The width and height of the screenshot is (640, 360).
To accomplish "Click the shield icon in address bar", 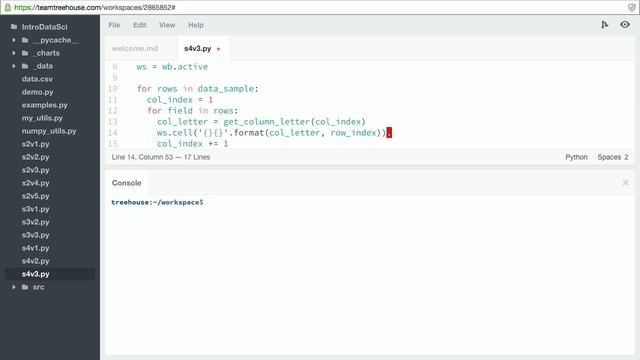I will coord(631,7).
